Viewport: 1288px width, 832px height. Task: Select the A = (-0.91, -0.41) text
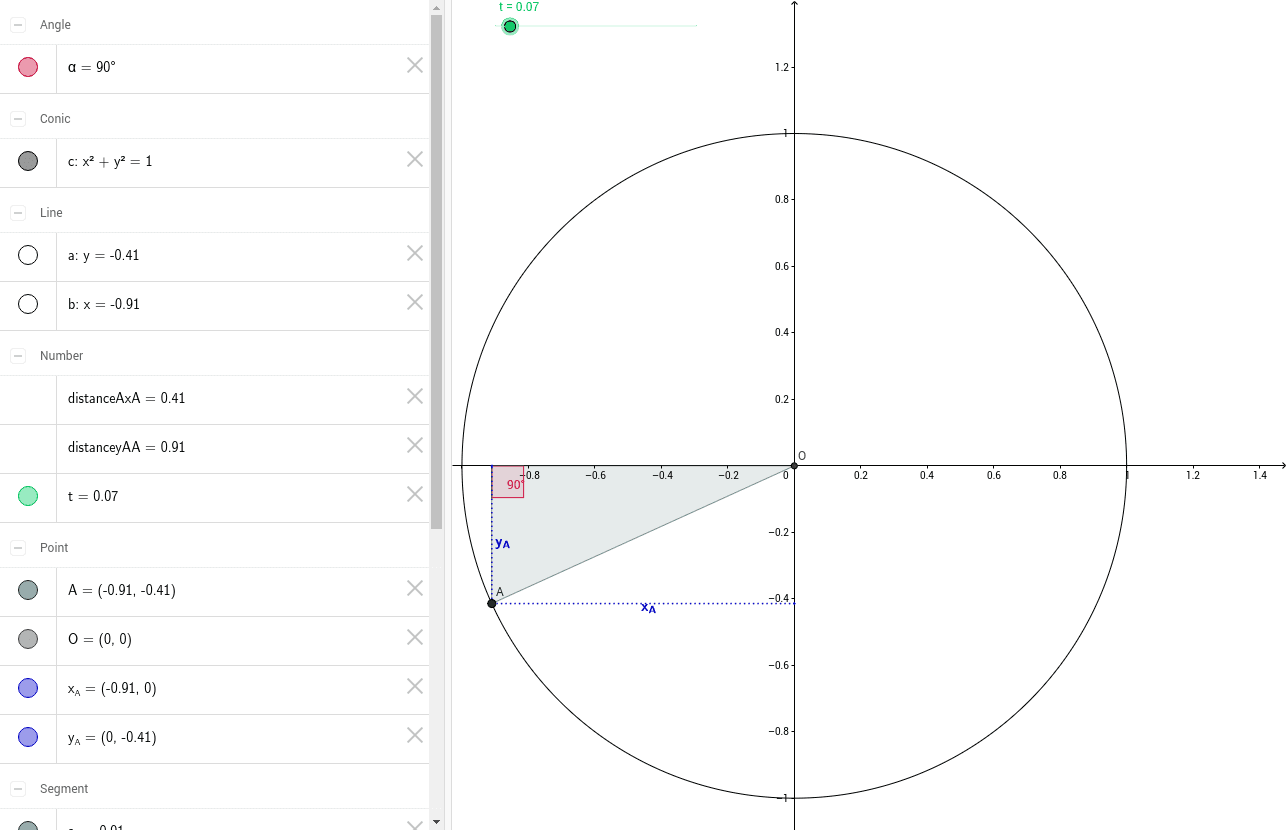122,590
